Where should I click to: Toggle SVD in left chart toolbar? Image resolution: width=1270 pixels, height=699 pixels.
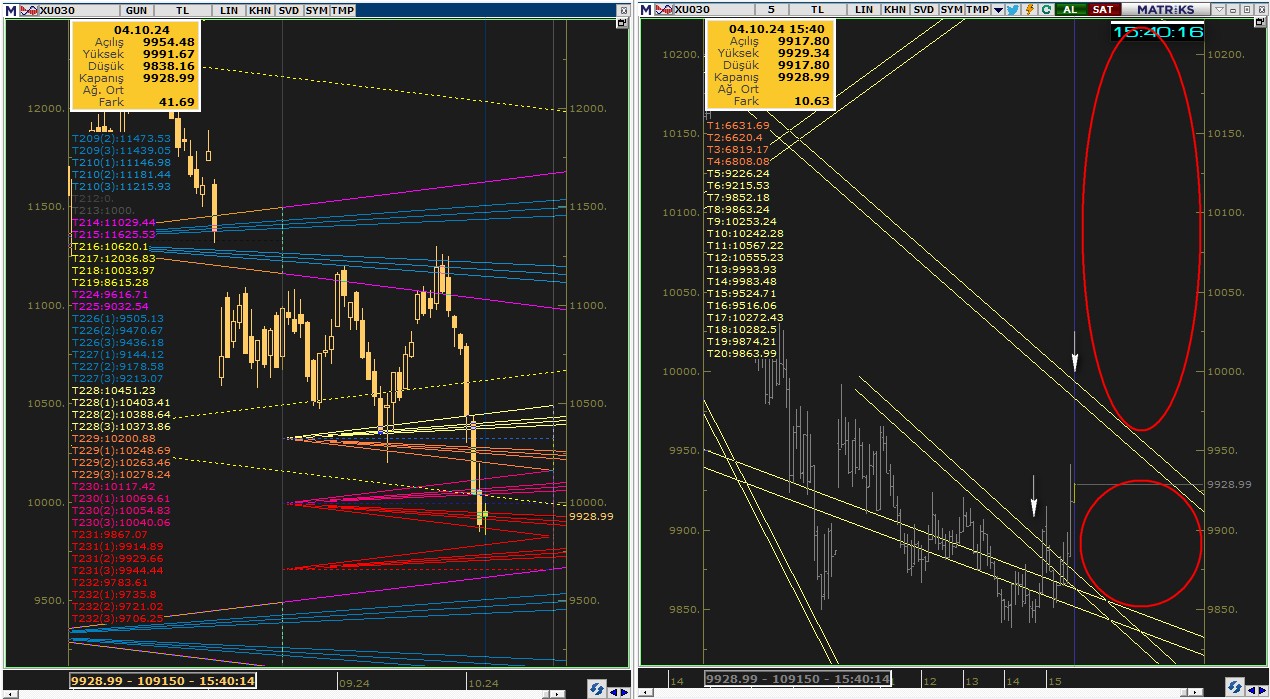click(288, 9)
